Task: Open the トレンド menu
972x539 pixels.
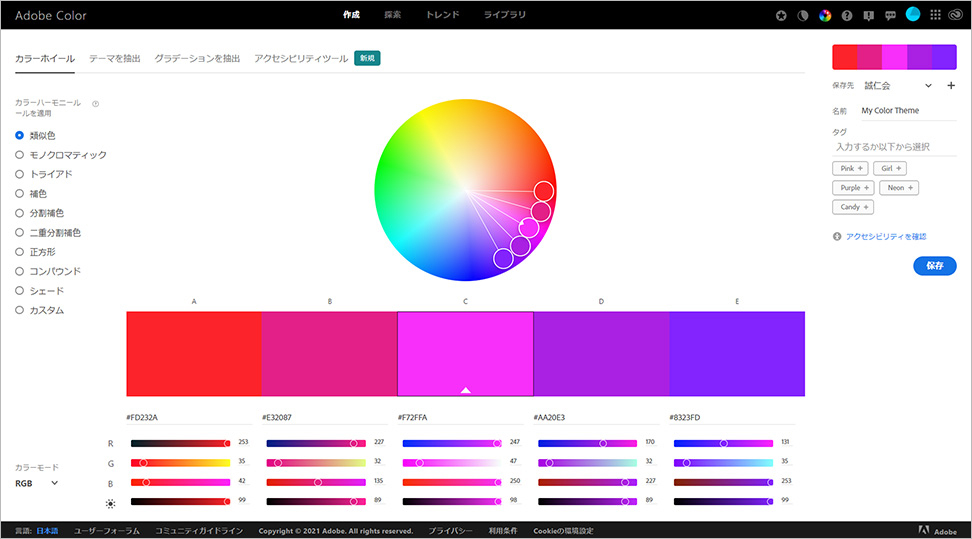Action: [x=442, y=14]
